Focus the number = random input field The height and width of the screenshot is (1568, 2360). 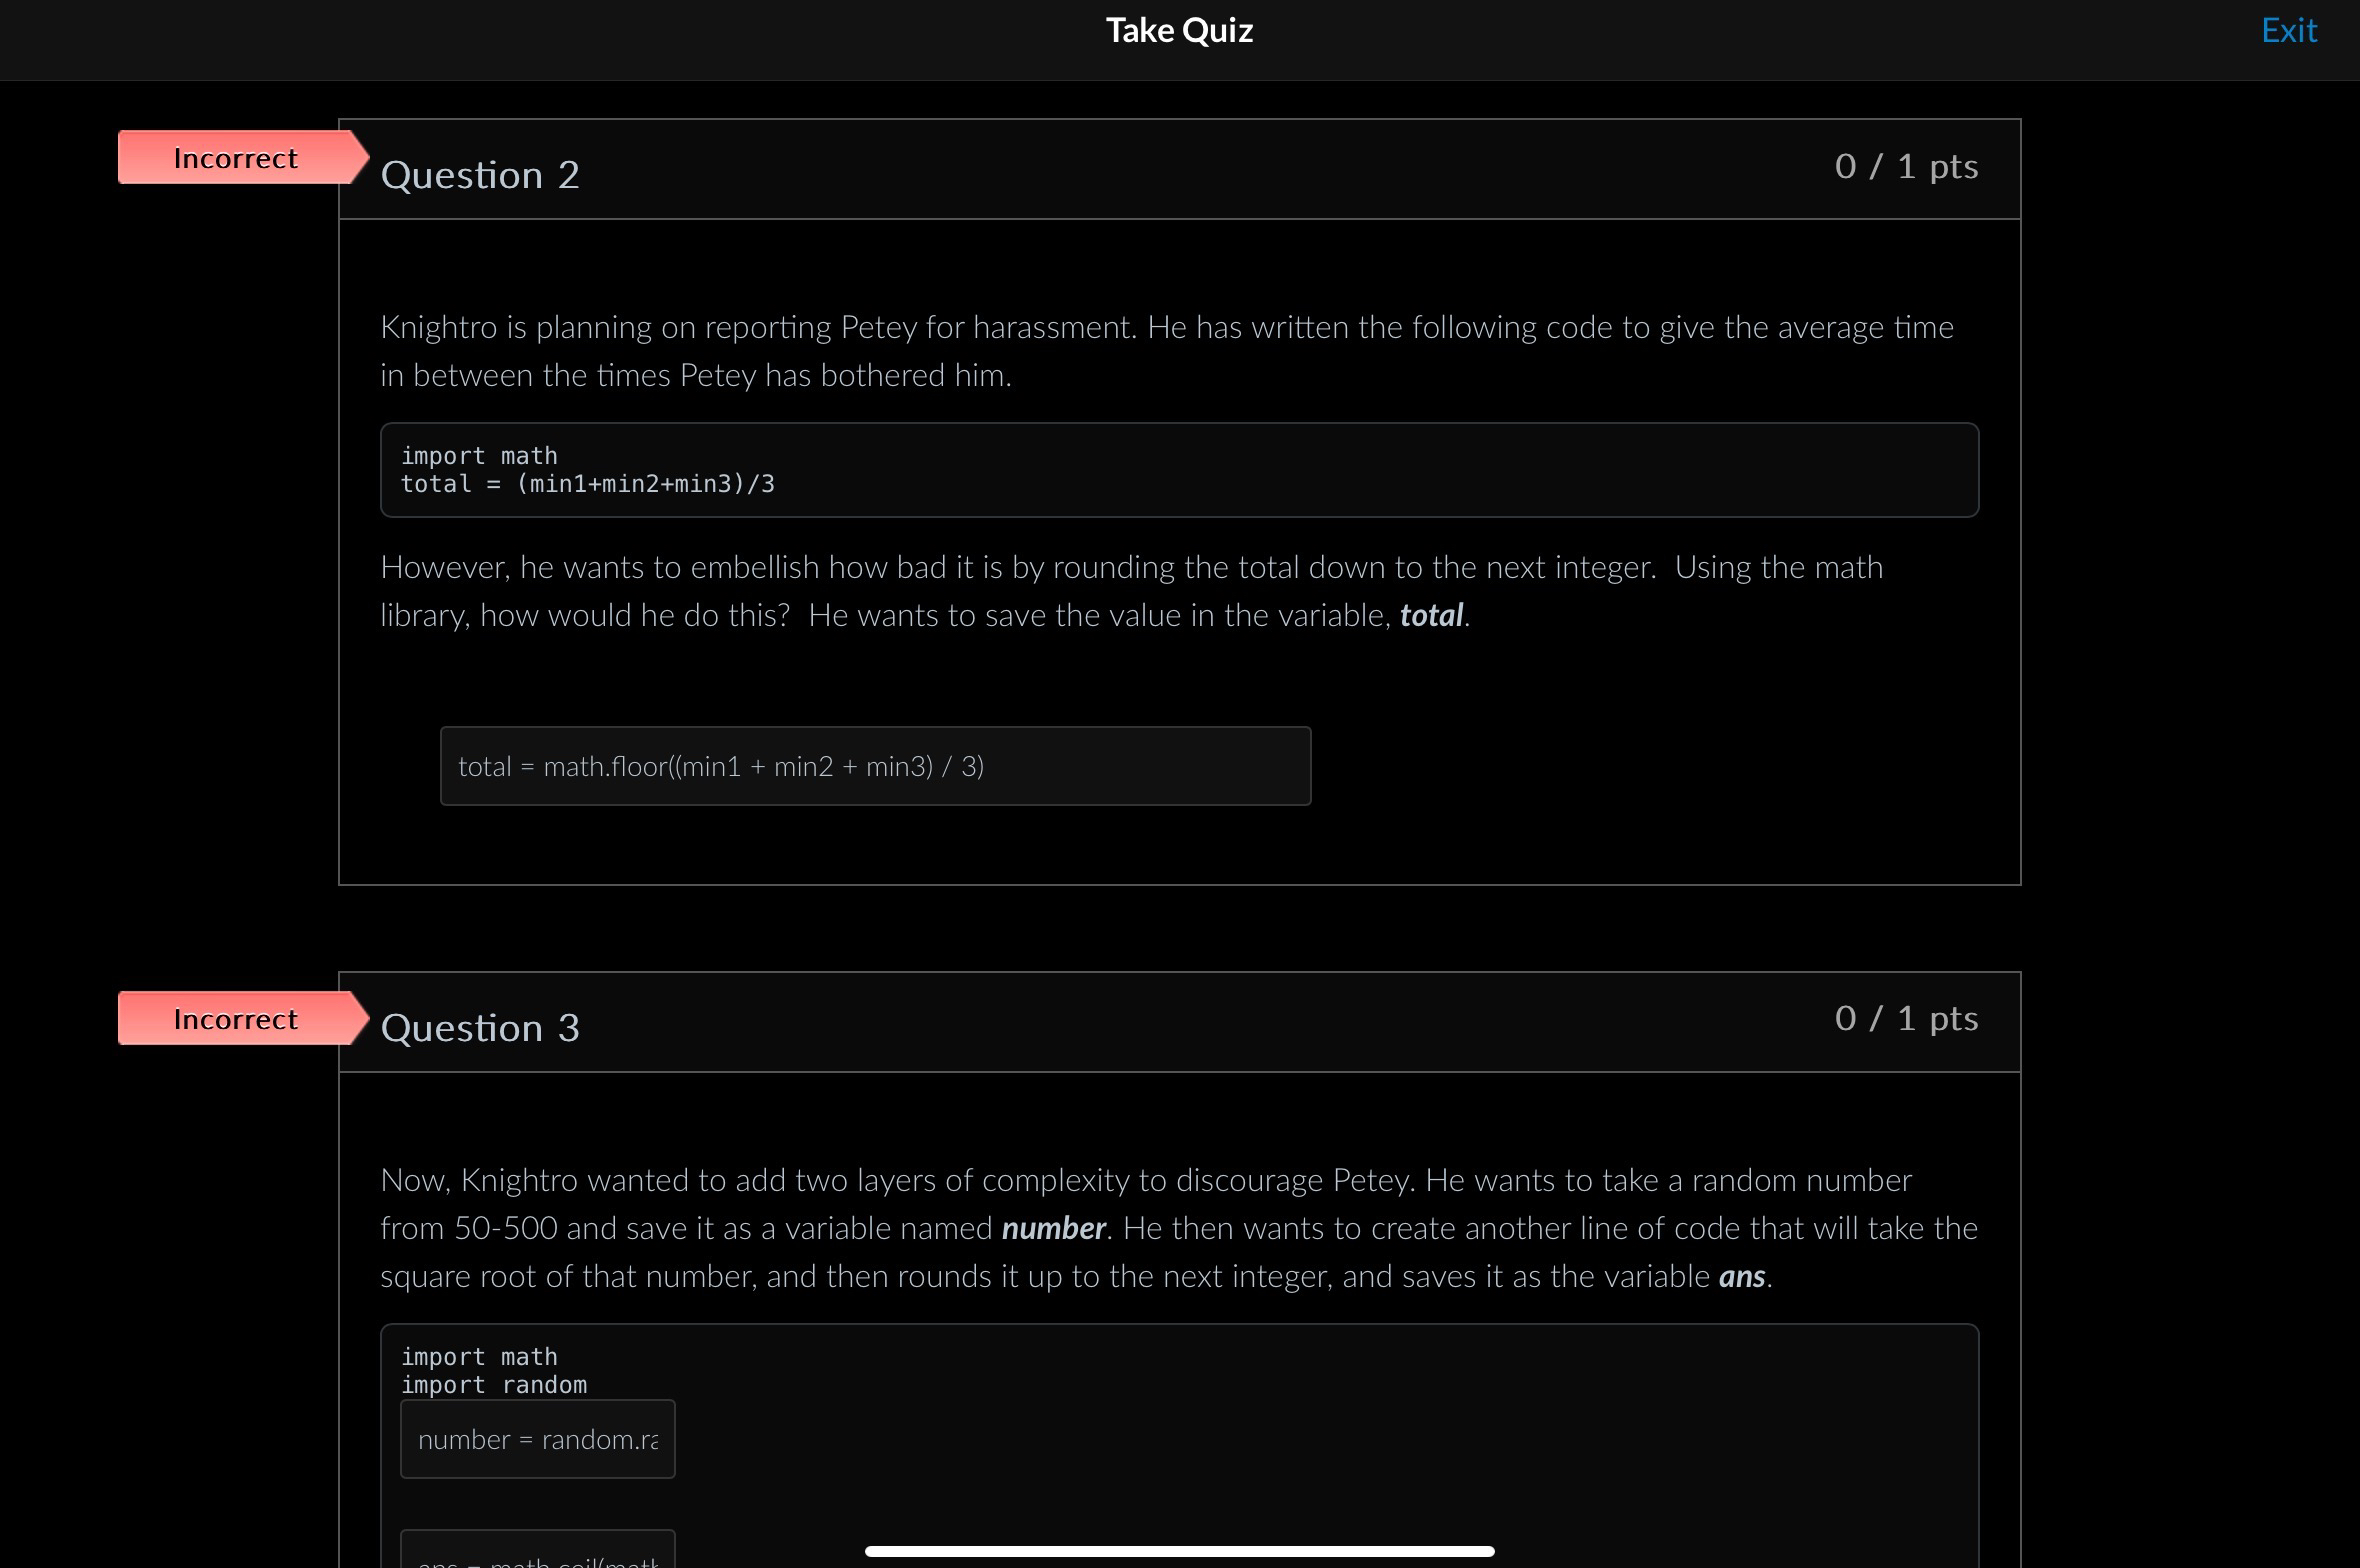(538, 1439)
